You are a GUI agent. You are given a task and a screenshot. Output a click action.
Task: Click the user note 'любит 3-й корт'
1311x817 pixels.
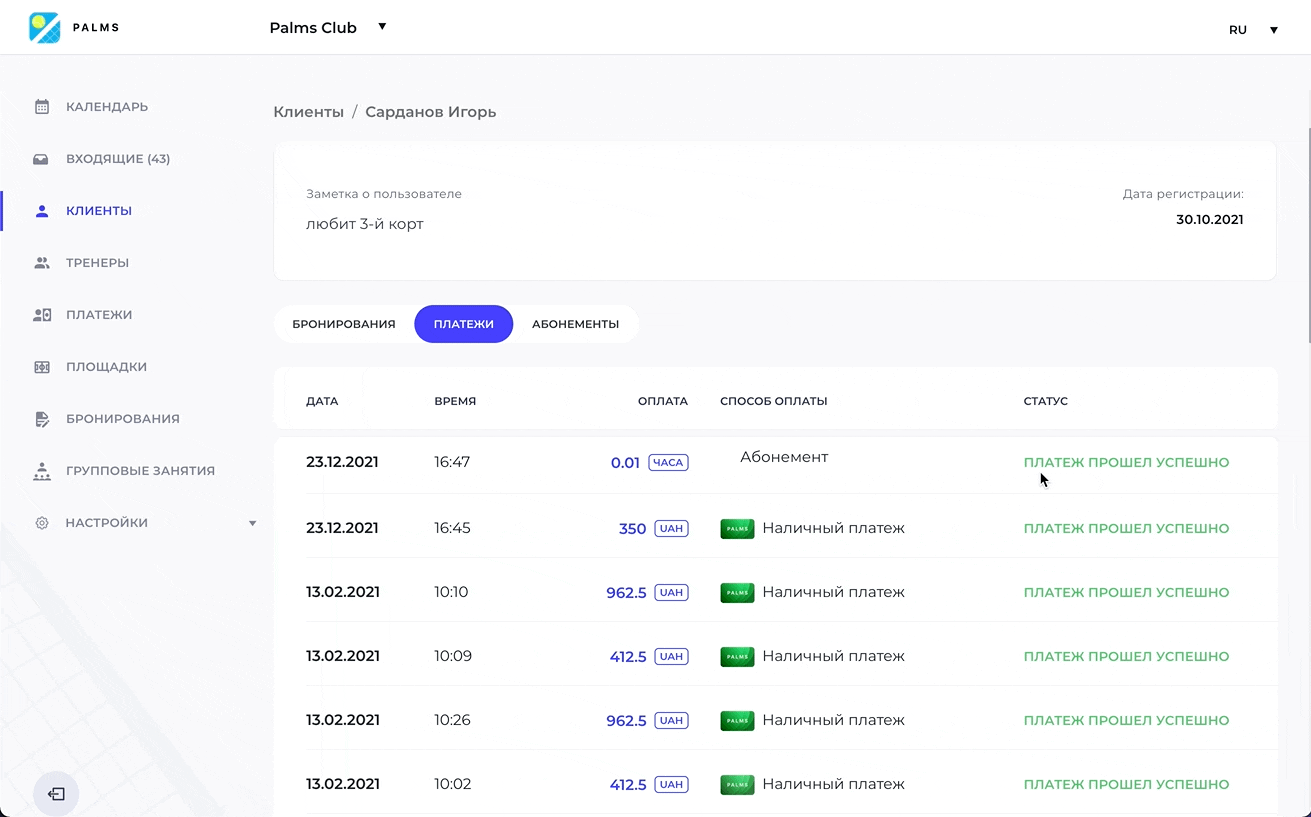point(365,224)
